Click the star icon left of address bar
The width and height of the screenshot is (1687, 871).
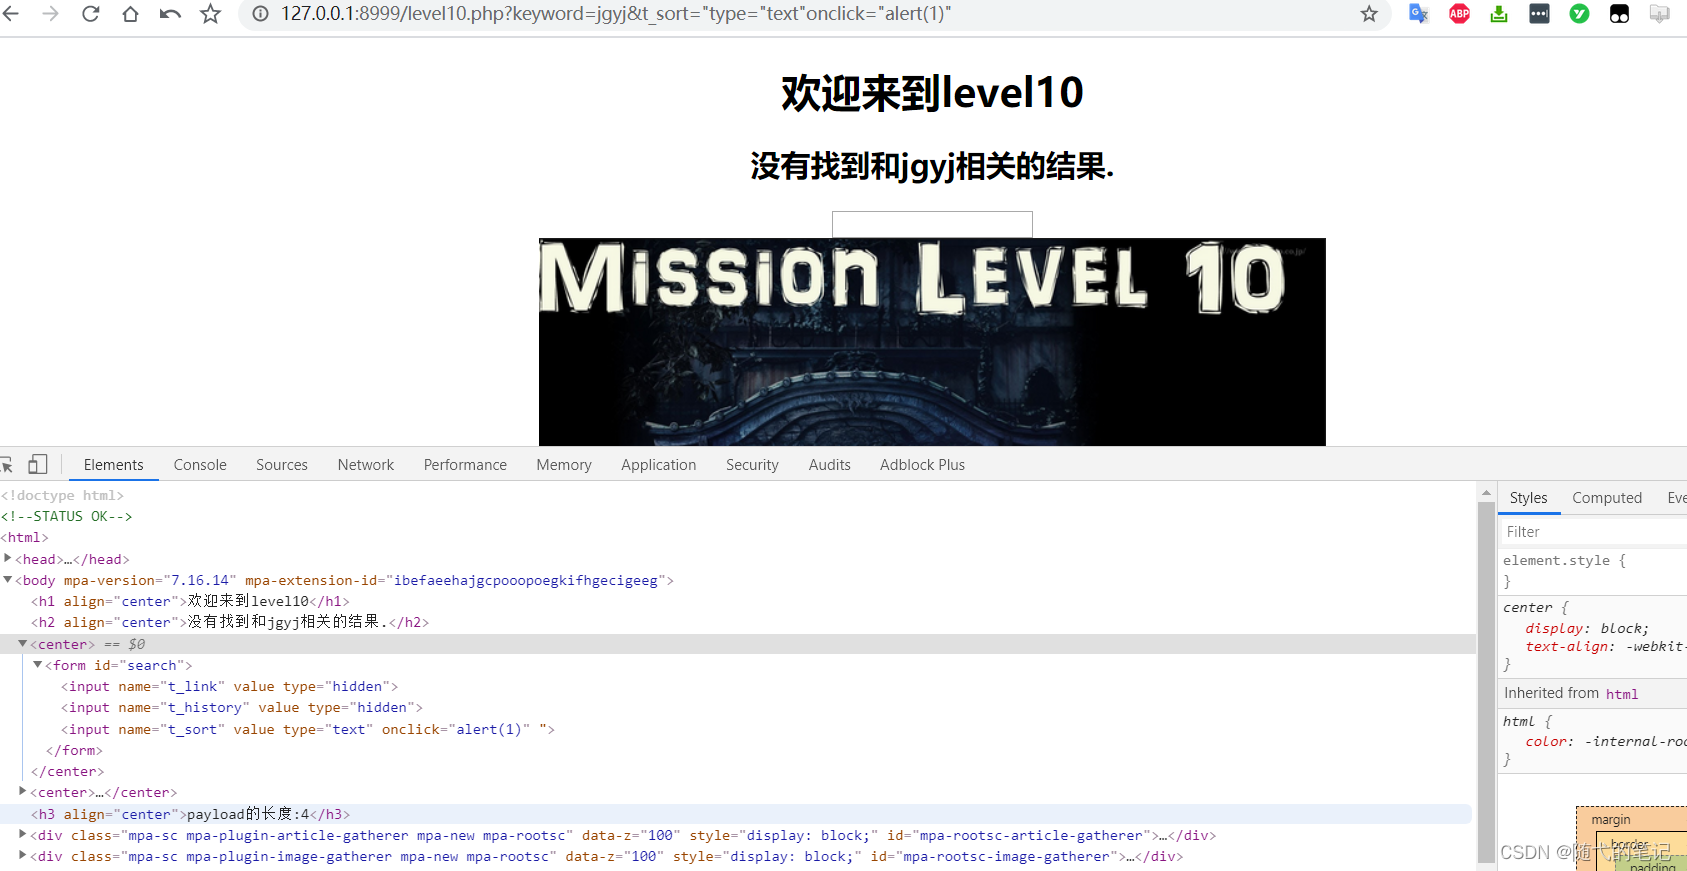[x=210, y=14]
